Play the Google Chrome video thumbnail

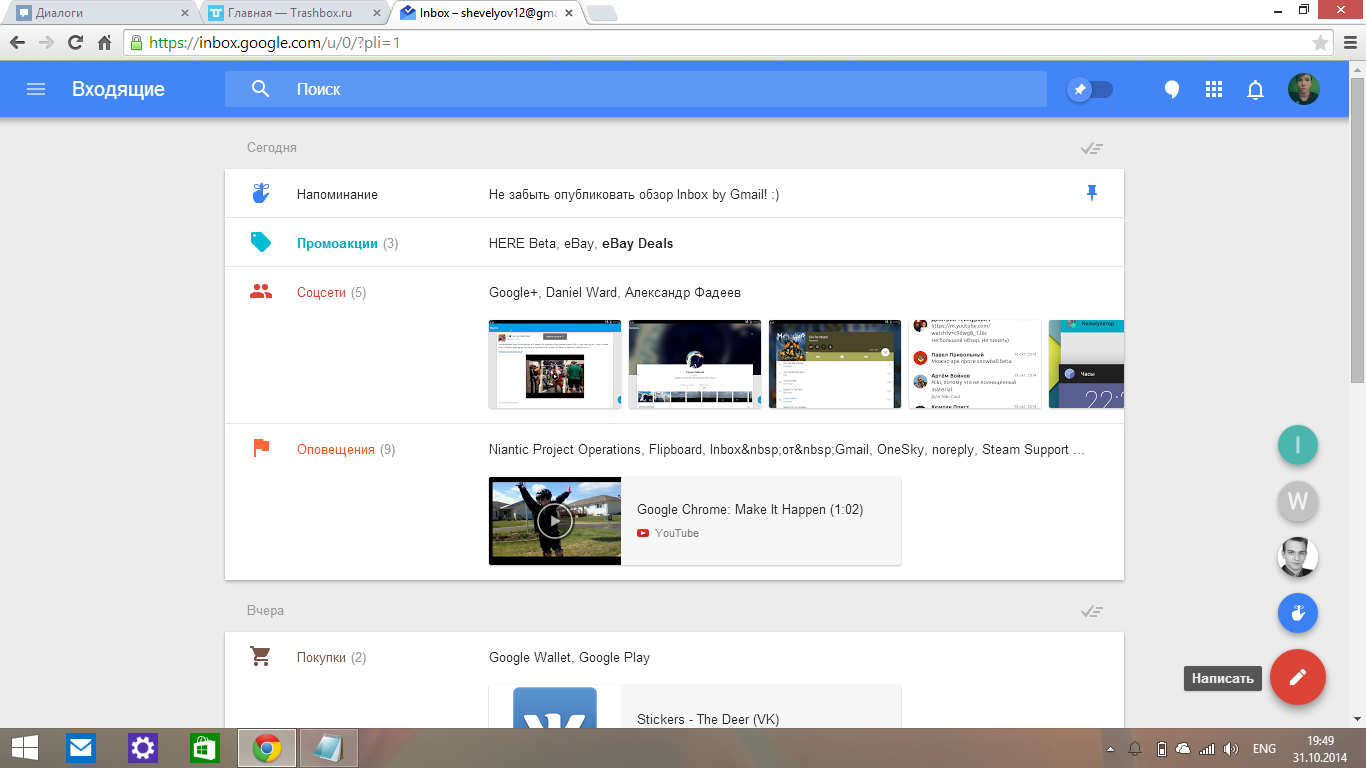[555, 521]
